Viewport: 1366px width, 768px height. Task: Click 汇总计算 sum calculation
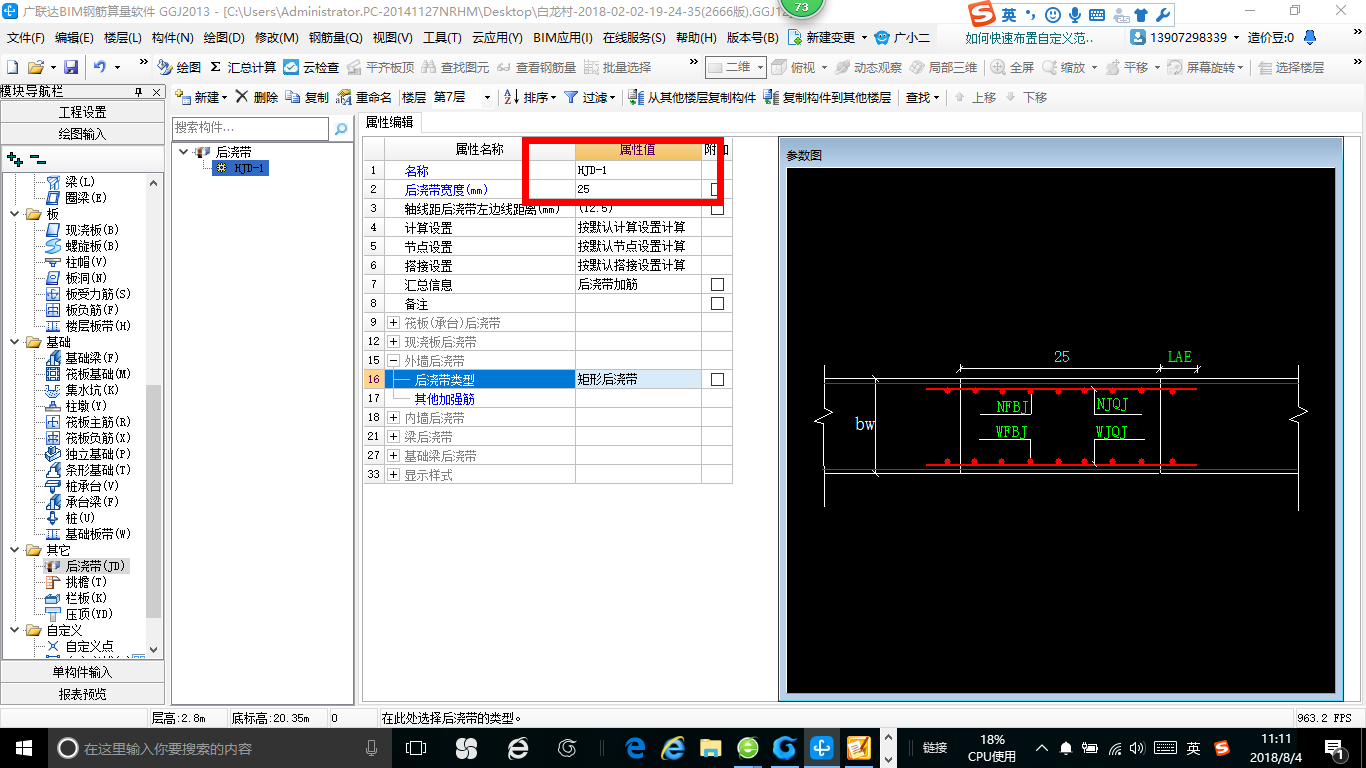pyautogui.click(x=243, y=67)
